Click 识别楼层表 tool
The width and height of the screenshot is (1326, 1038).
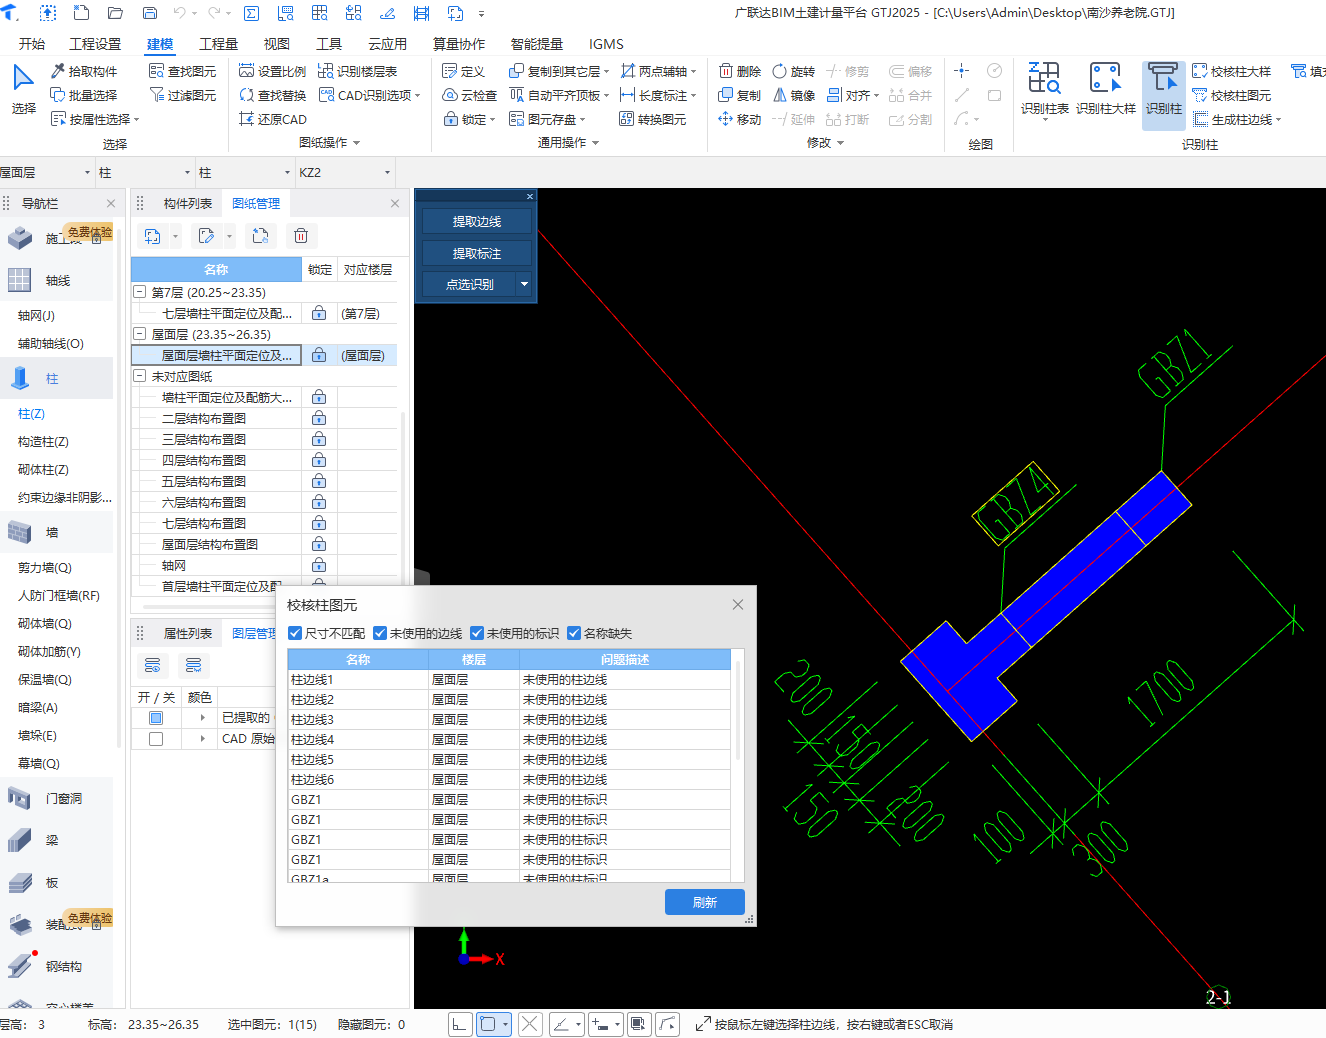[357, 71]
